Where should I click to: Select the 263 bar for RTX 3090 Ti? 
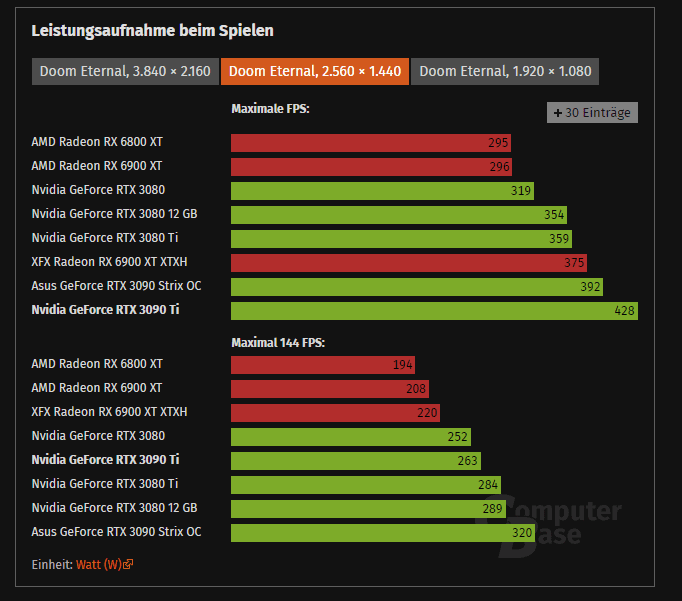click(356, 461)
